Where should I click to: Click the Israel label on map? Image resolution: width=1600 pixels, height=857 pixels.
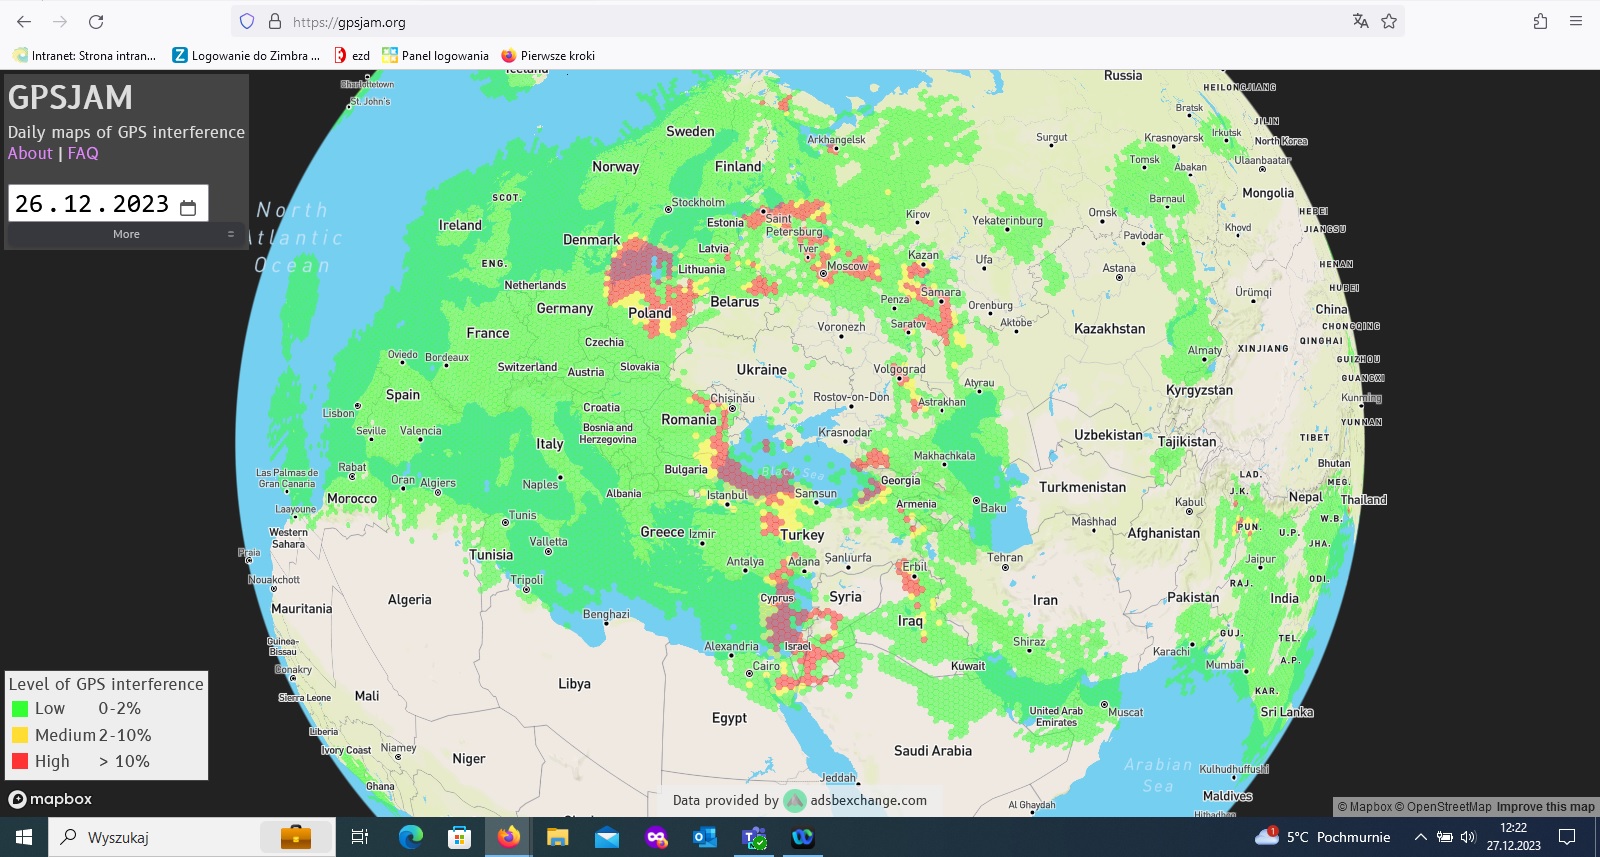coord(798,646)
